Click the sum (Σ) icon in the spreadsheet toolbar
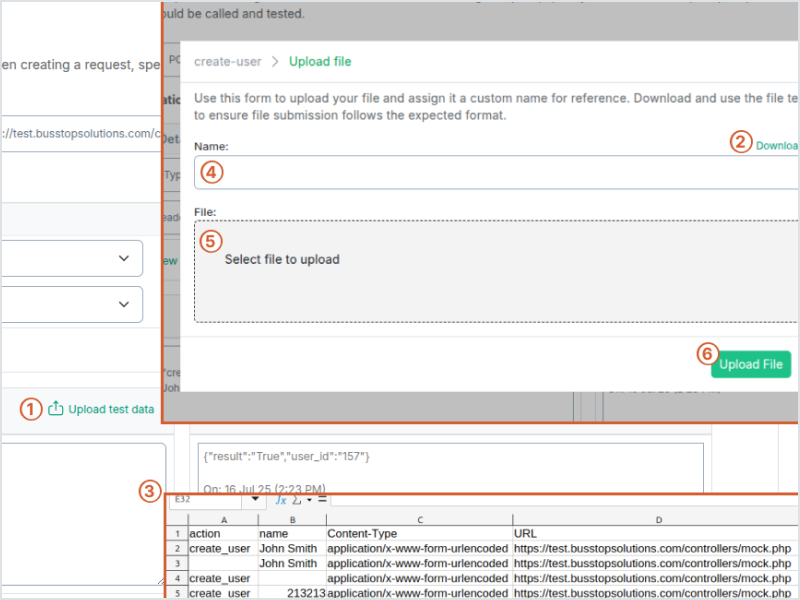The width and height of the screenshot is (800, 600). [x=297, y=499]
